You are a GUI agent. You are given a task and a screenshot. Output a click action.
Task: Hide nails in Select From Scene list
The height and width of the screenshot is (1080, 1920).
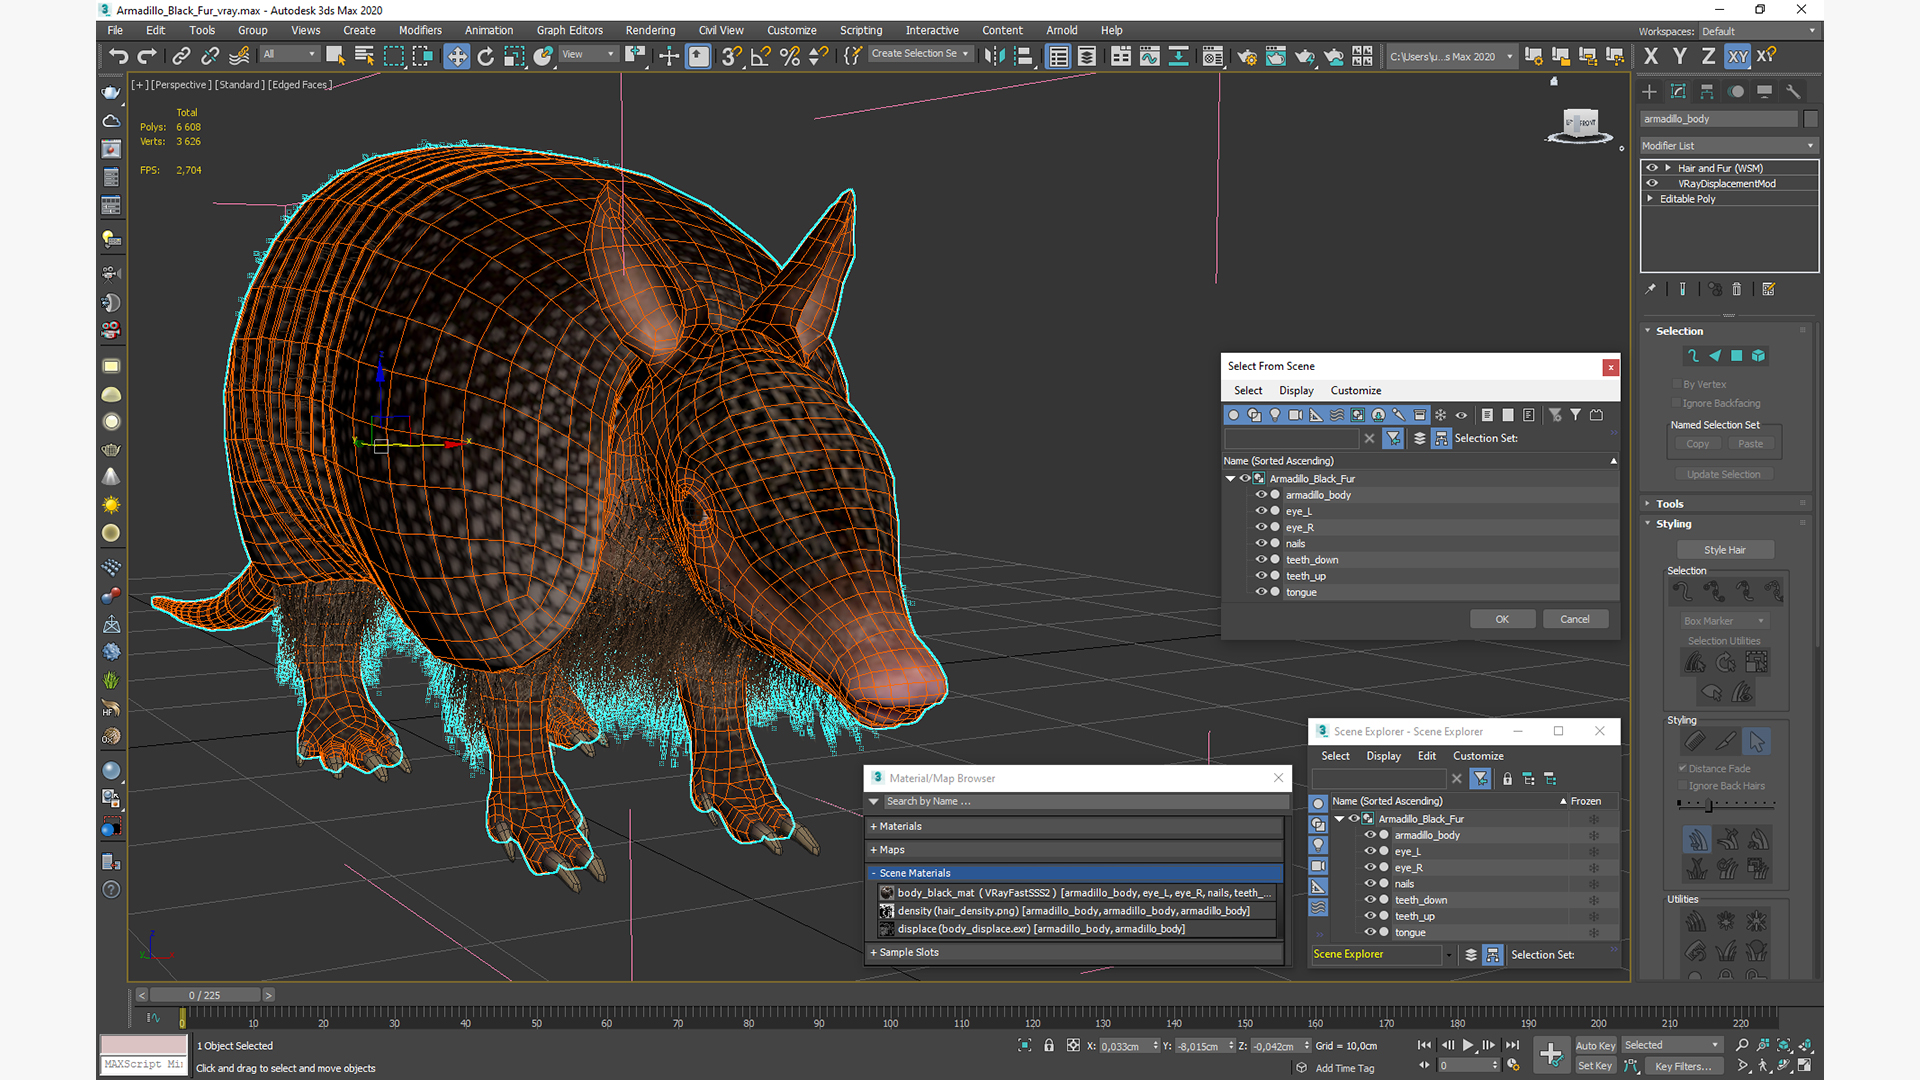[x=1261, y=543]
